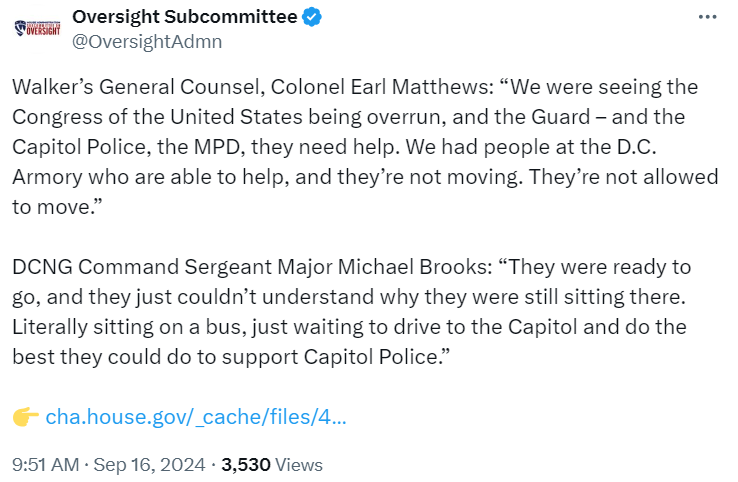Open the cha.house.gov cache files link

(x=196, y=416)
